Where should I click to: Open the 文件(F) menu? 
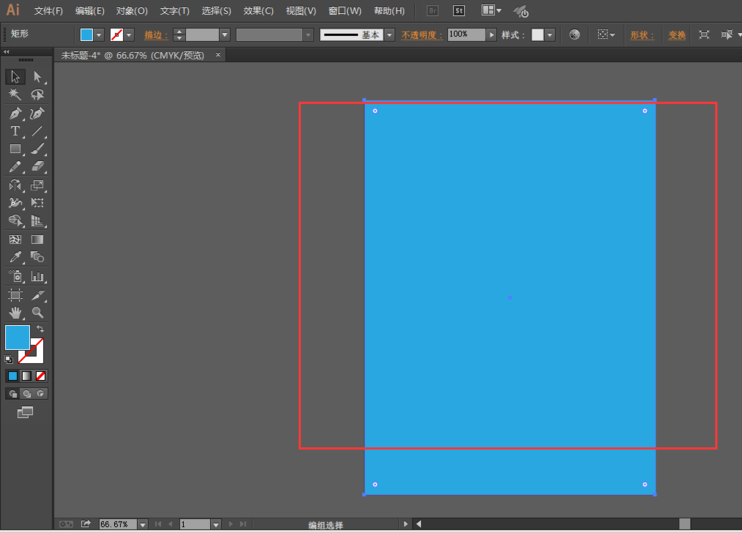[x=48, y=10]
